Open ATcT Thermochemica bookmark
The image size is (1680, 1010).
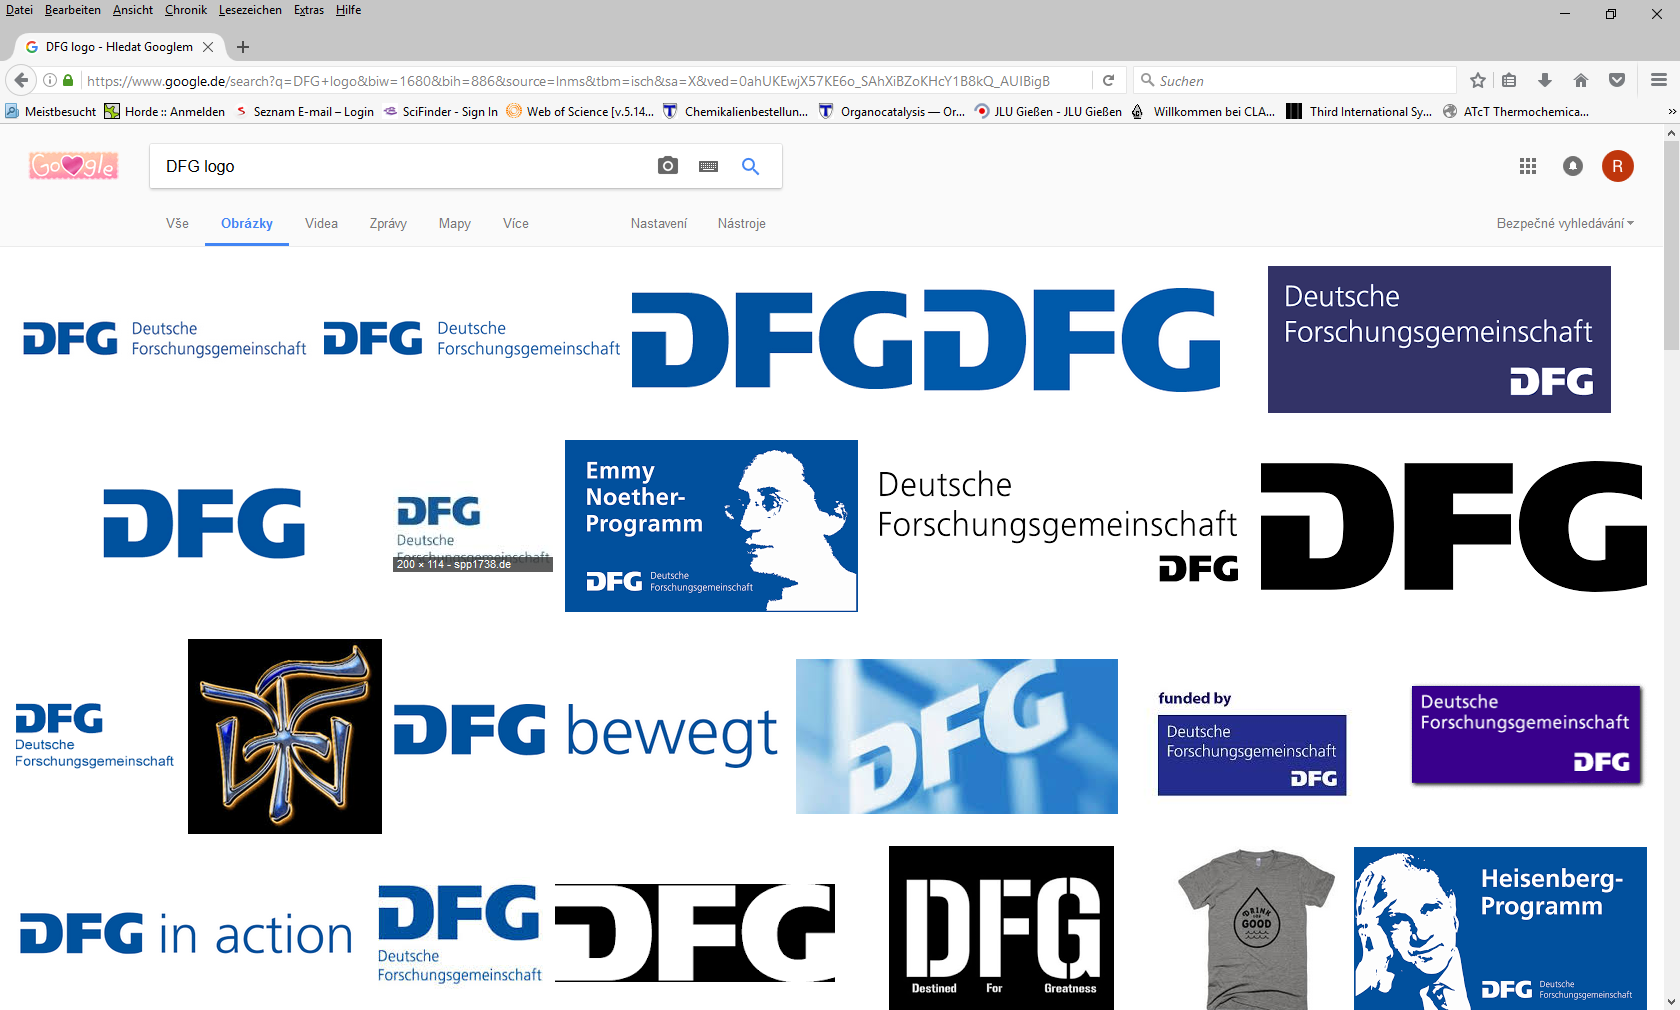tap(1515, 112)
